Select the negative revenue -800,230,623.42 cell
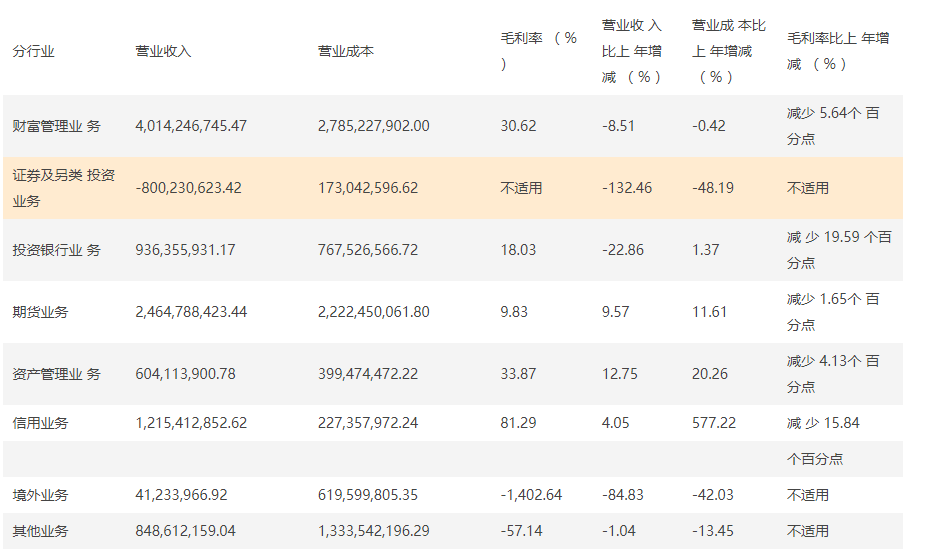Viewport: 925px width, 558px height. [188, 188]
